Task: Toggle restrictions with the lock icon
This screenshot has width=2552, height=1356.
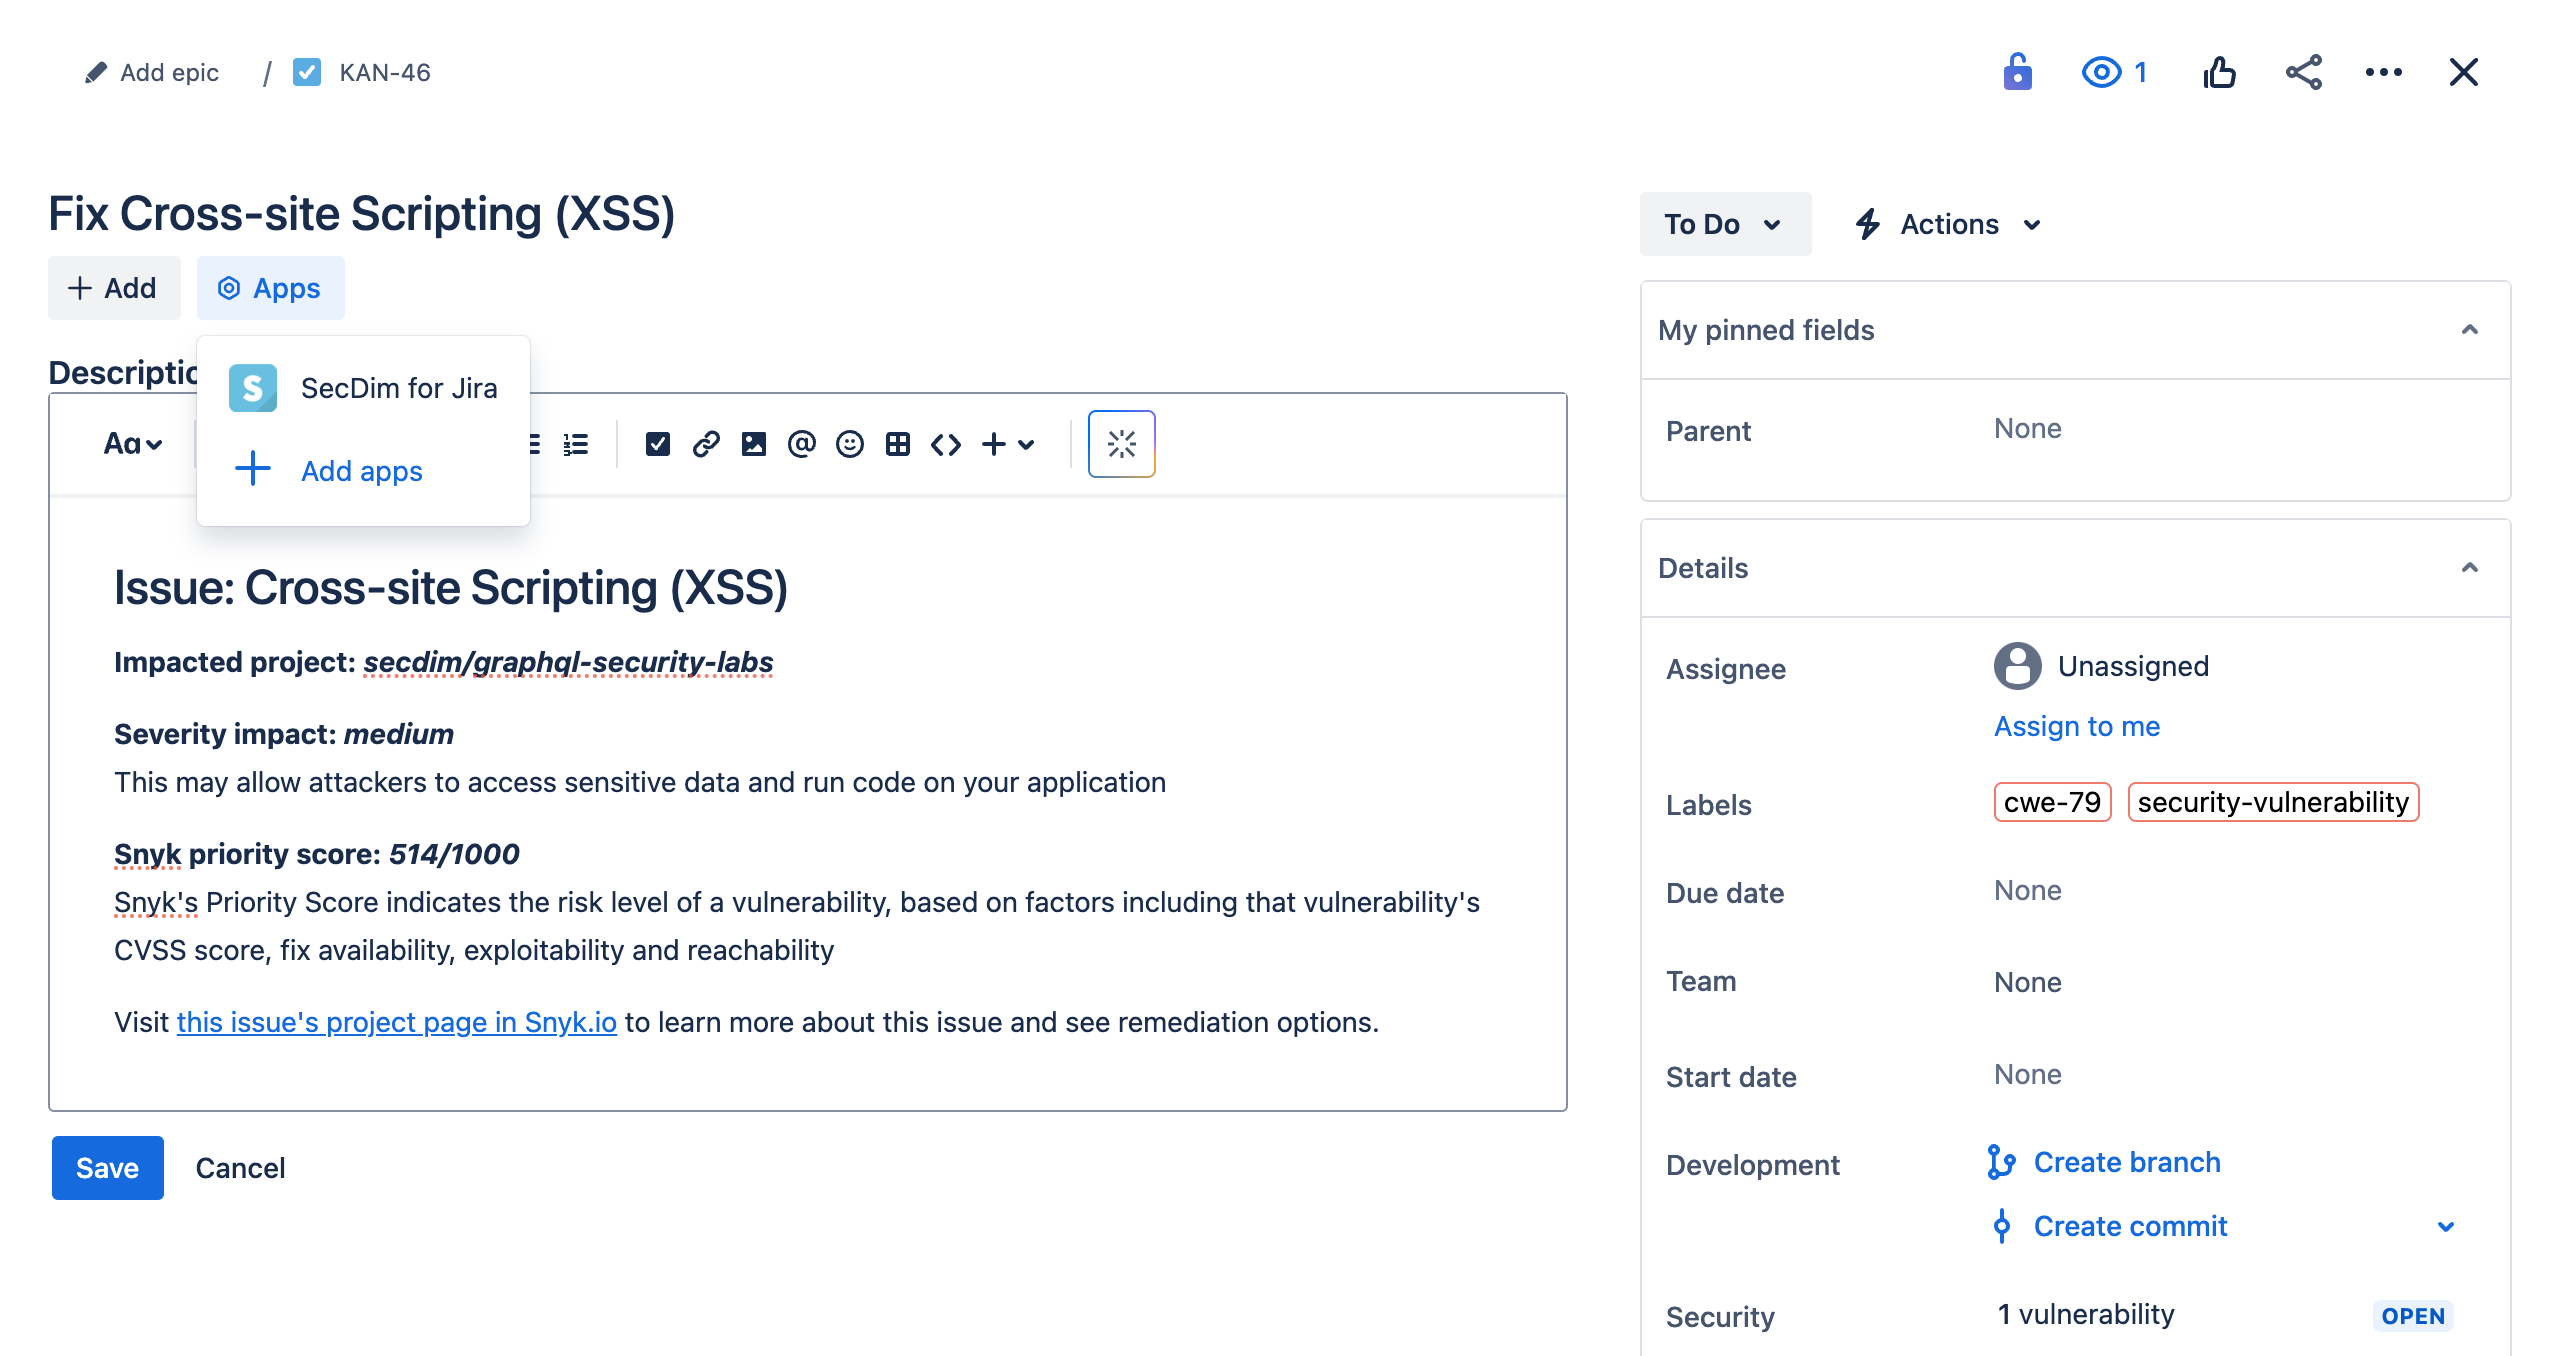Action: point(2017,71)
